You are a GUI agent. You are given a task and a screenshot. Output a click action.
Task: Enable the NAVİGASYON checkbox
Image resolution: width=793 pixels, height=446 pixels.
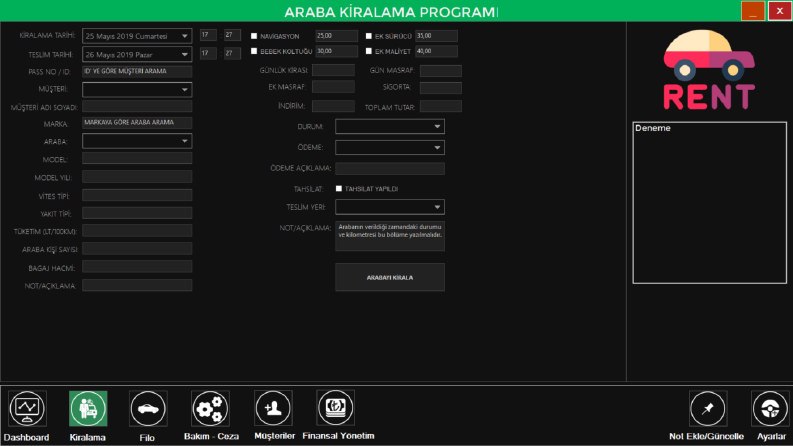pos(254,36)
